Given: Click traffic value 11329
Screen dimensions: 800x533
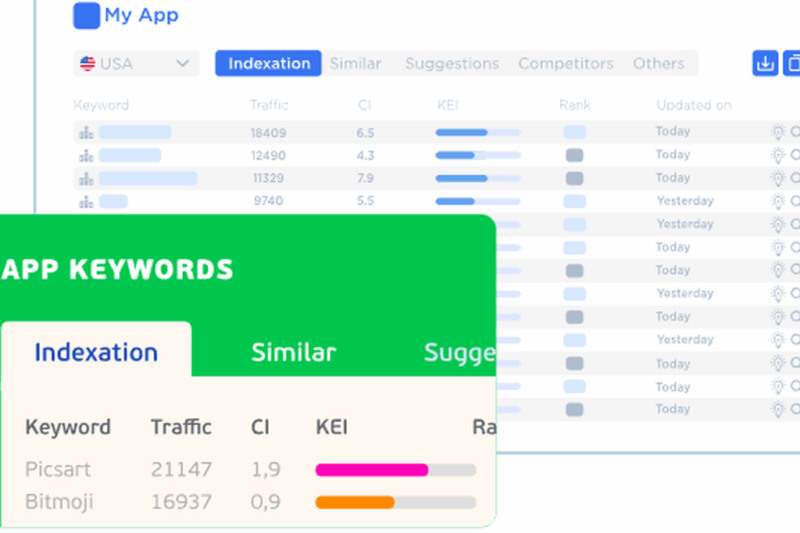Looking at the screenshot, I should point(268,179).
